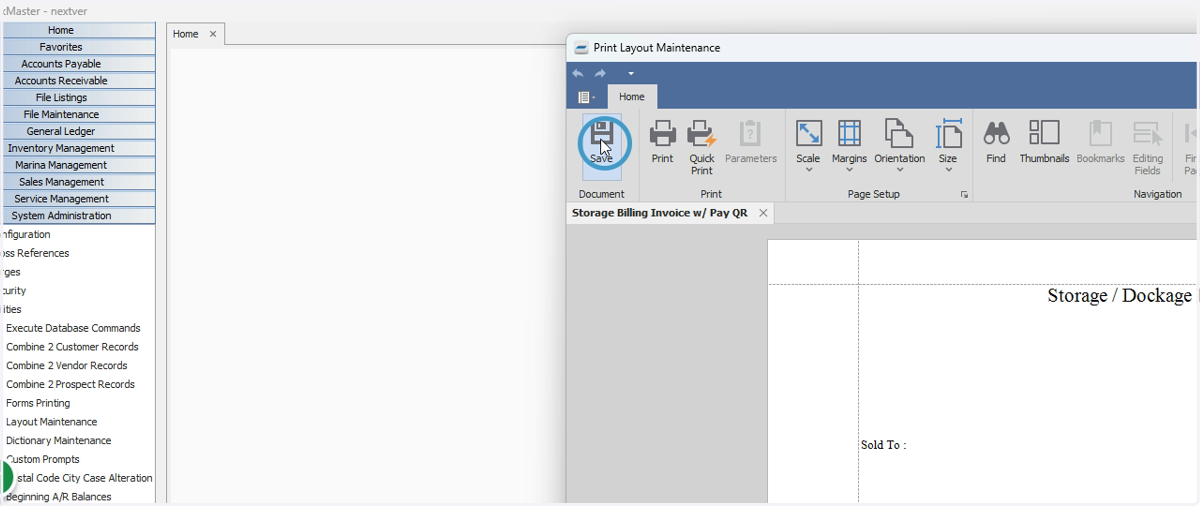The height and width of the screenshot is (506, 1200).
Task: Open Accounts Payable module
Action: pos(79,64)
